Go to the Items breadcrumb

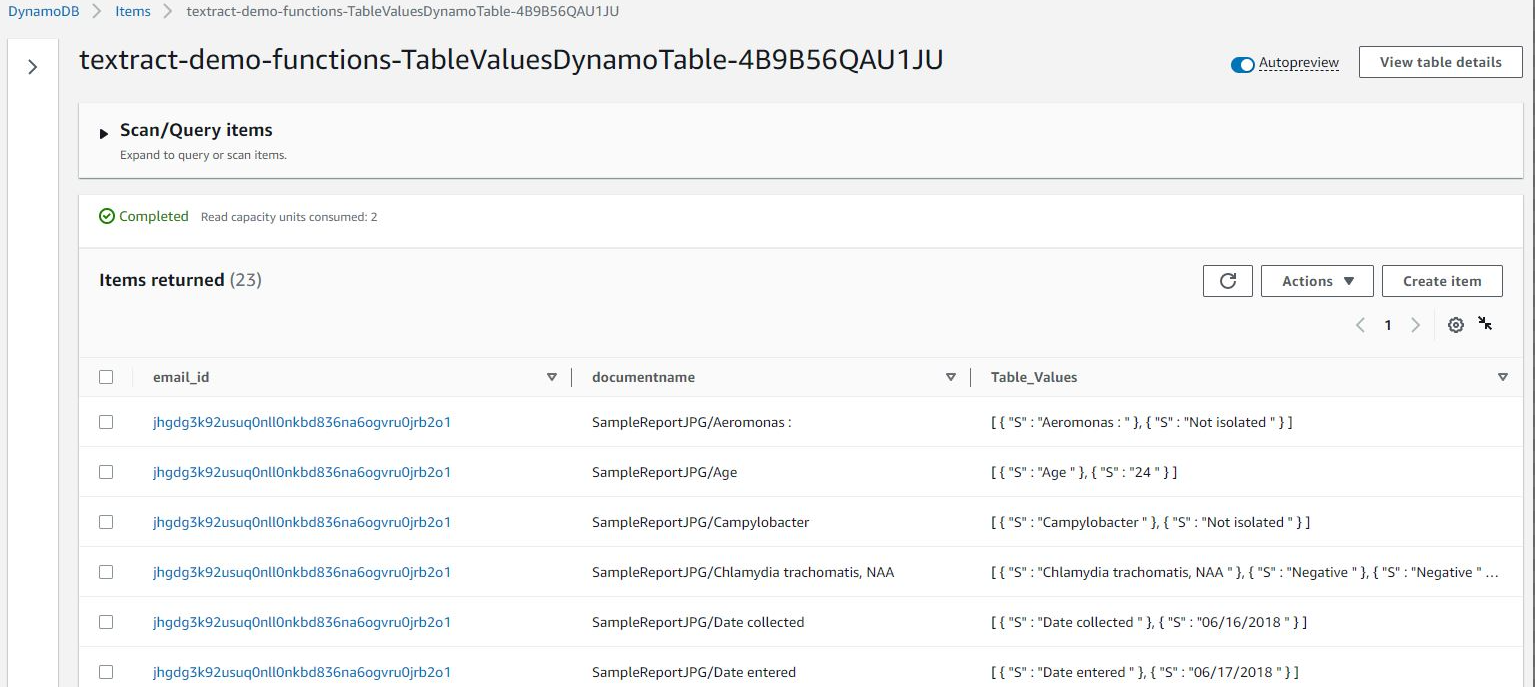click(132, 11)
